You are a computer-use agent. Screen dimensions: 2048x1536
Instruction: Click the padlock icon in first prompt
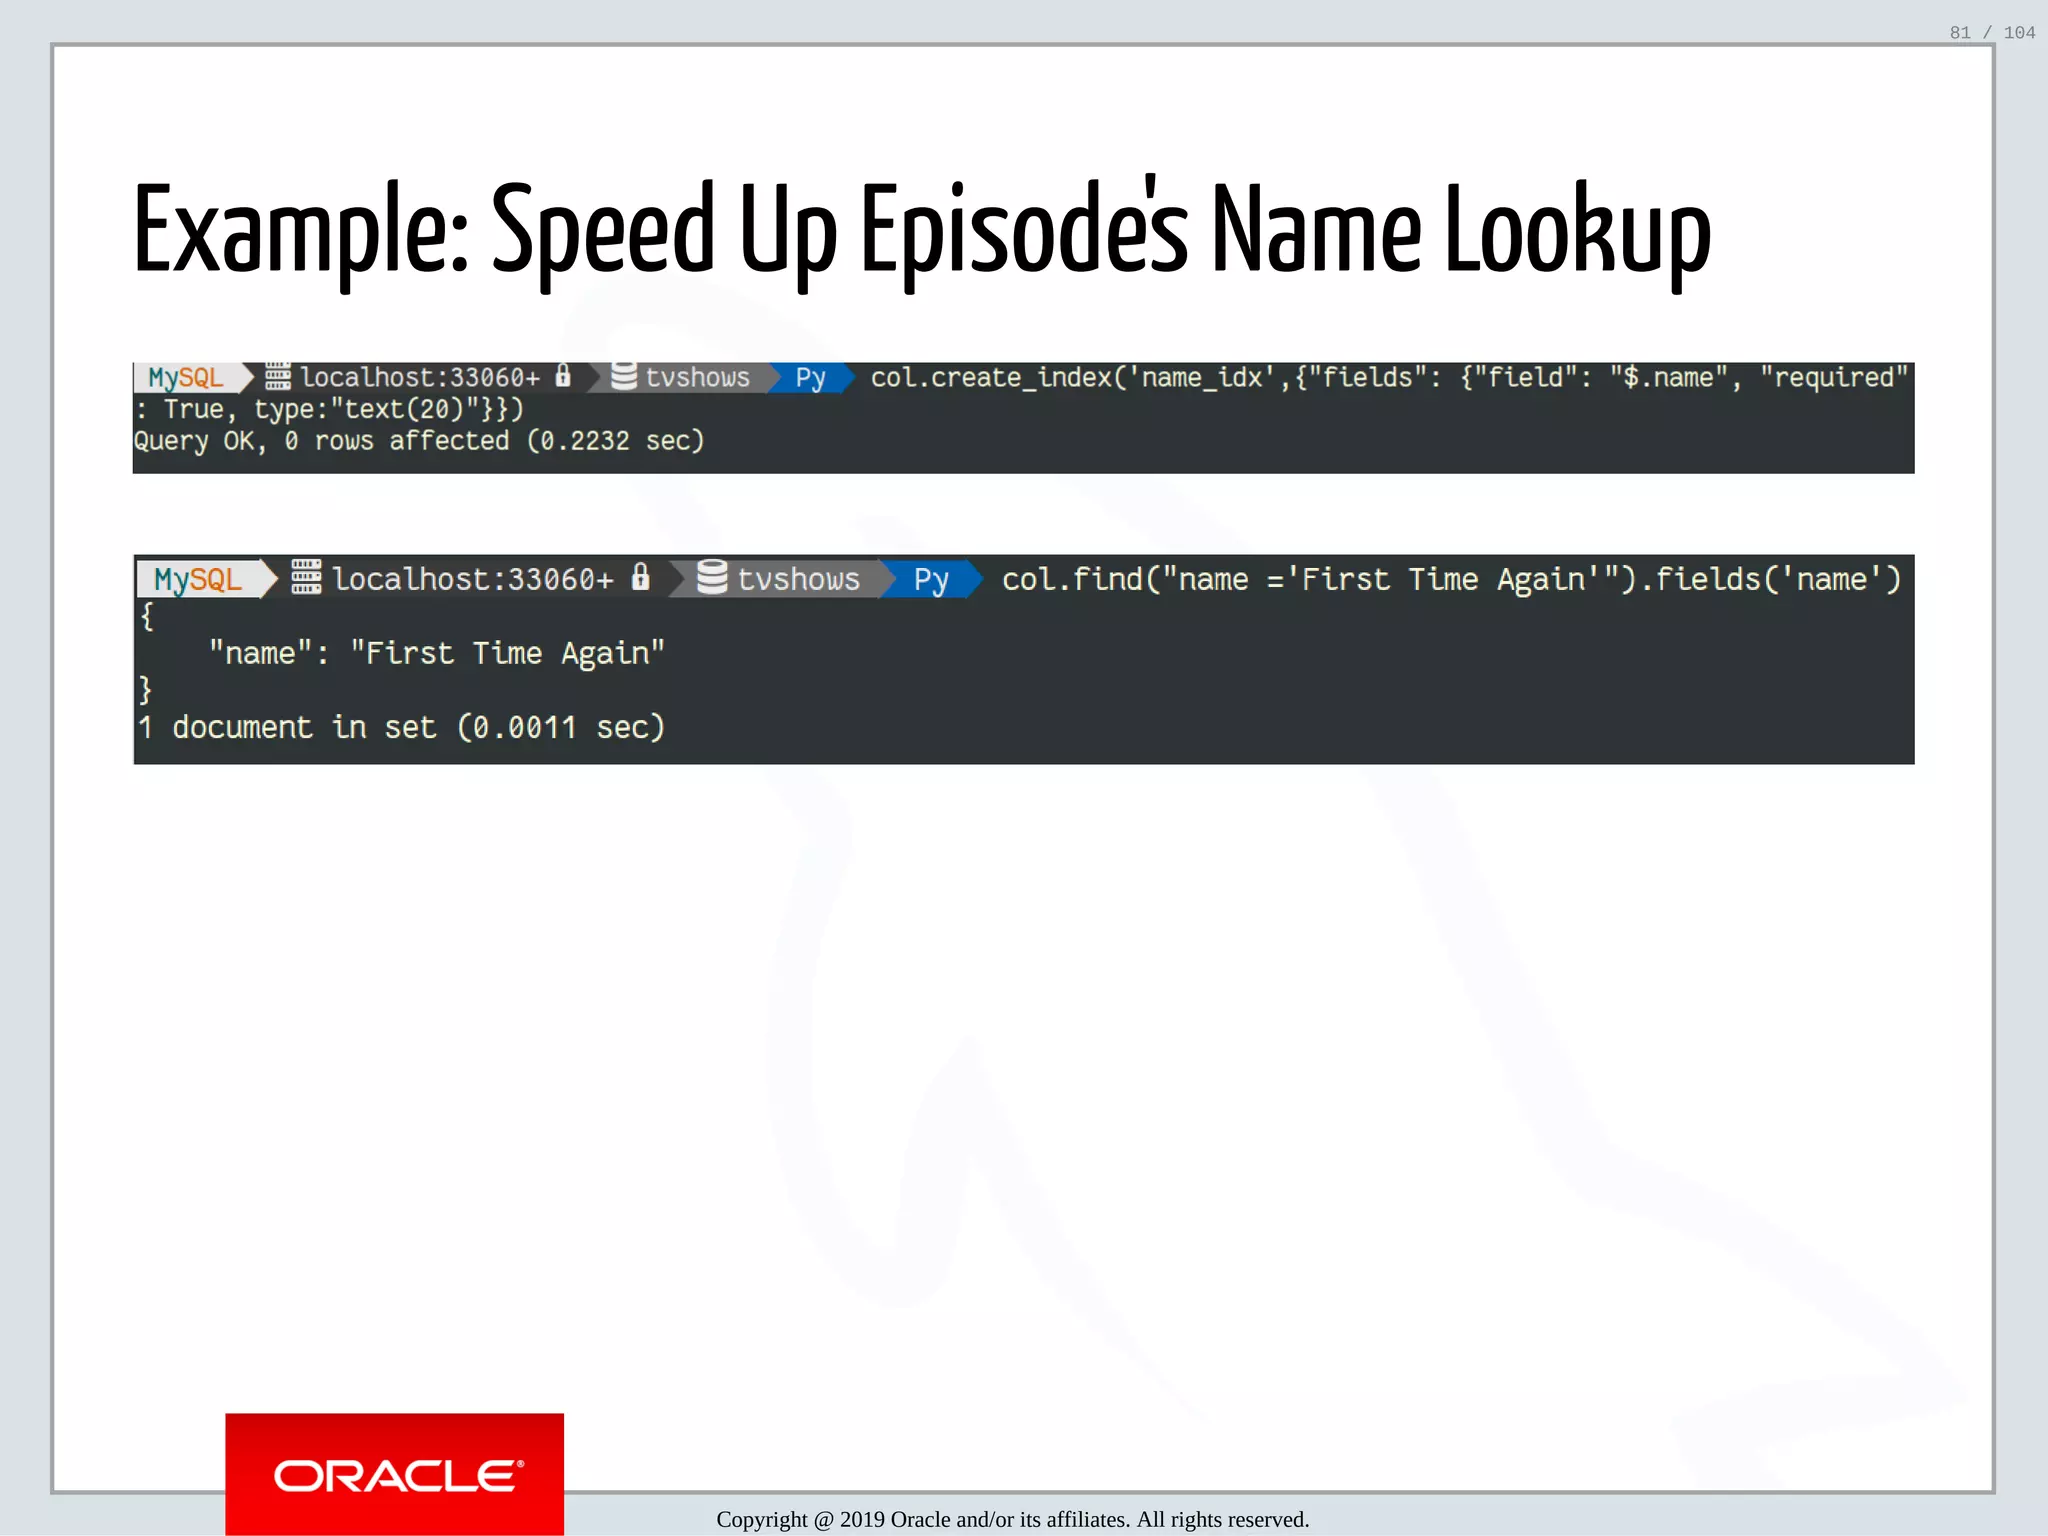(x=563, y=376)
